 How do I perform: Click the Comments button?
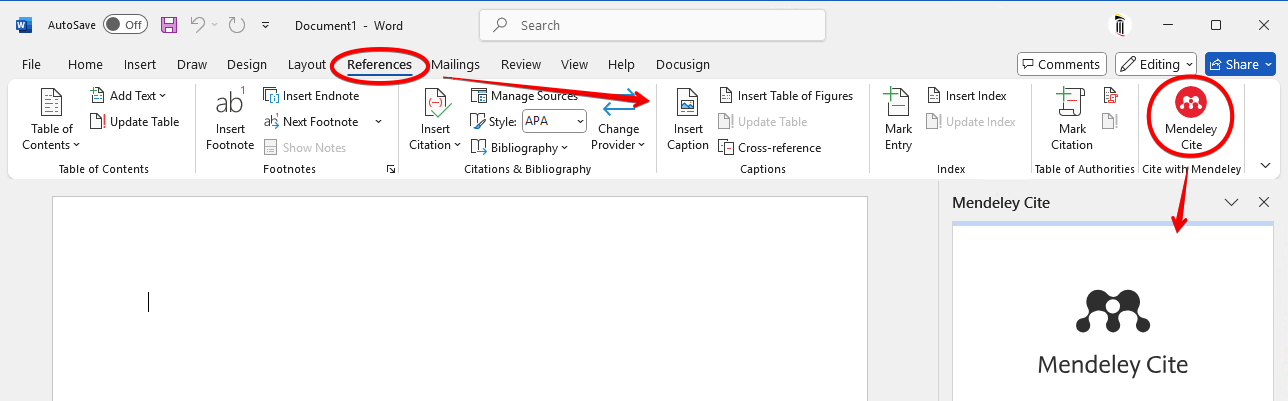(1061, 64)
